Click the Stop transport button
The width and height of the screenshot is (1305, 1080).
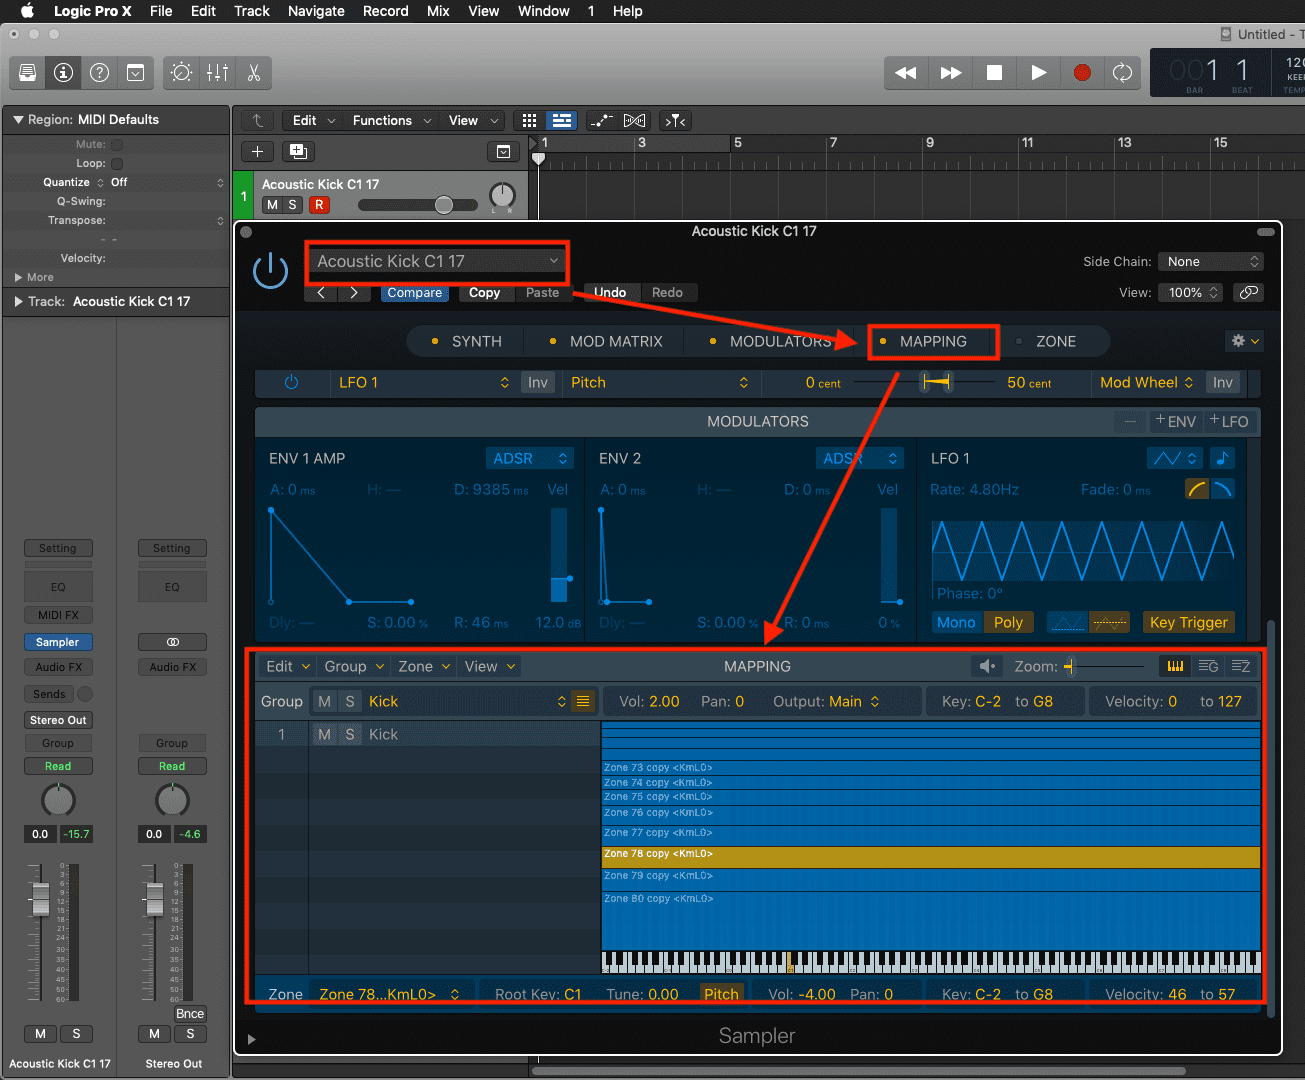[994, 73]
